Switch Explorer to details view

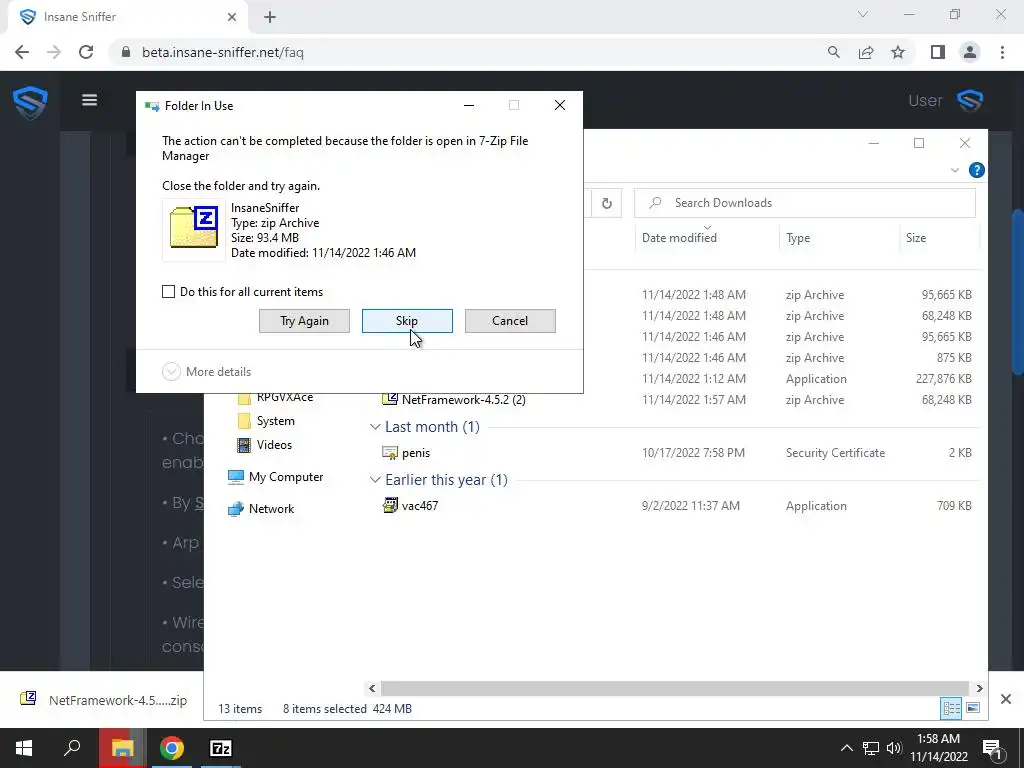coord(952,709)
